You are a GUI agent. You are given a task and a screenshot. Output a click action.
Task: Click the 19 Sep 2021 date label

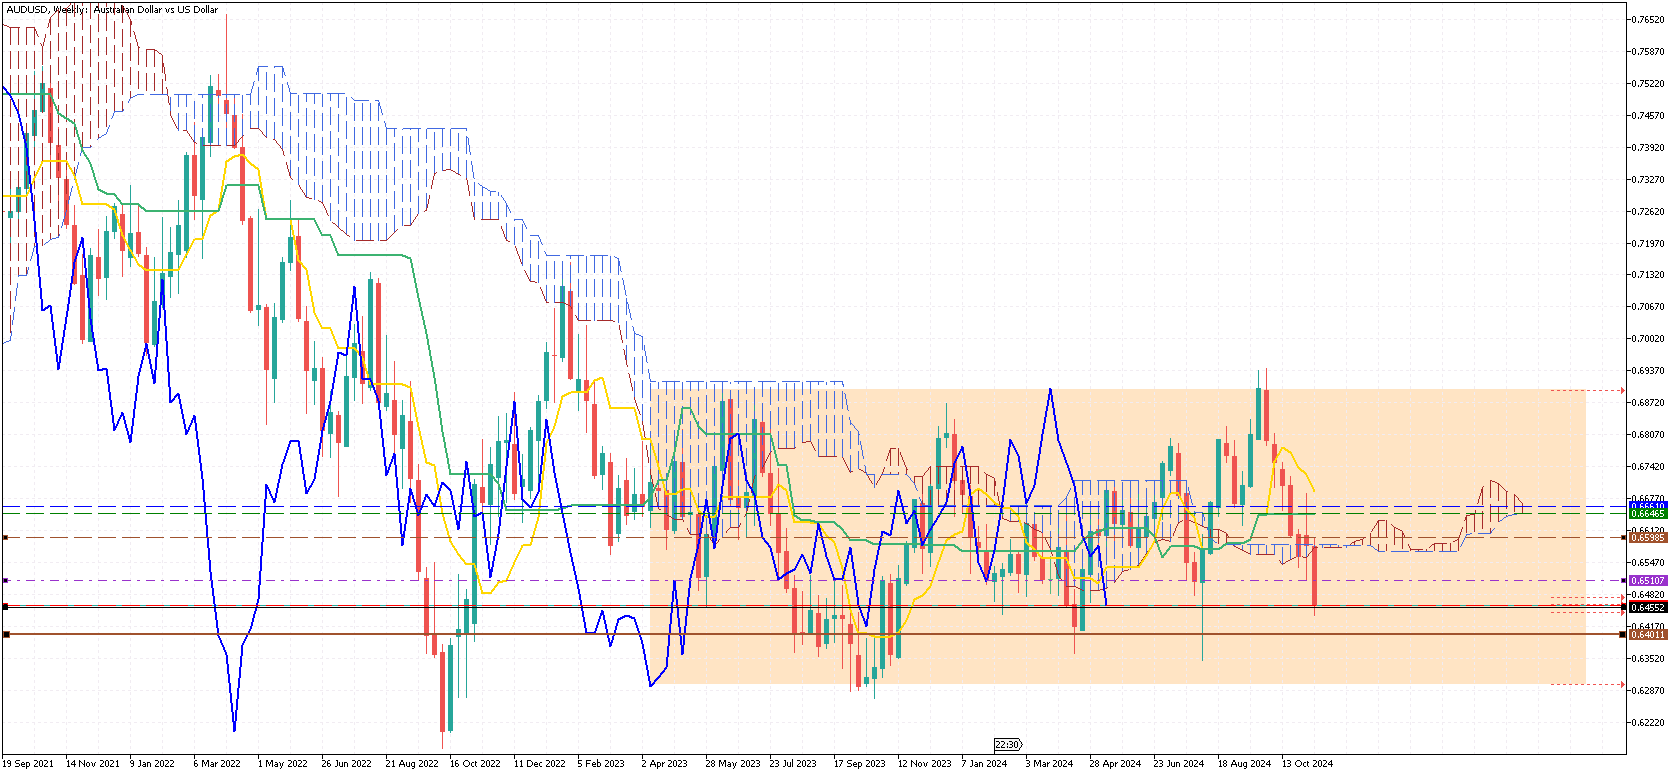[x=28, y=764]
